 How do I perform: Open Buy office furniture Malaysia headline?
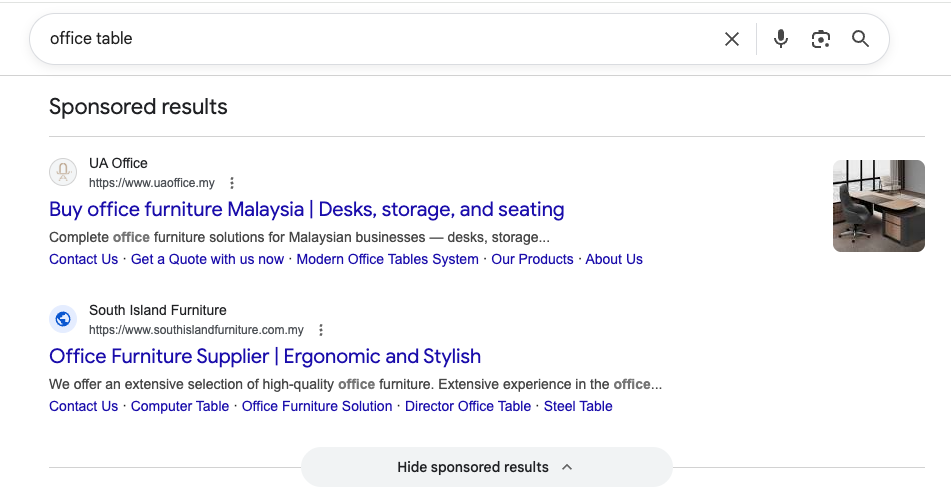click(x=306, y=210)
